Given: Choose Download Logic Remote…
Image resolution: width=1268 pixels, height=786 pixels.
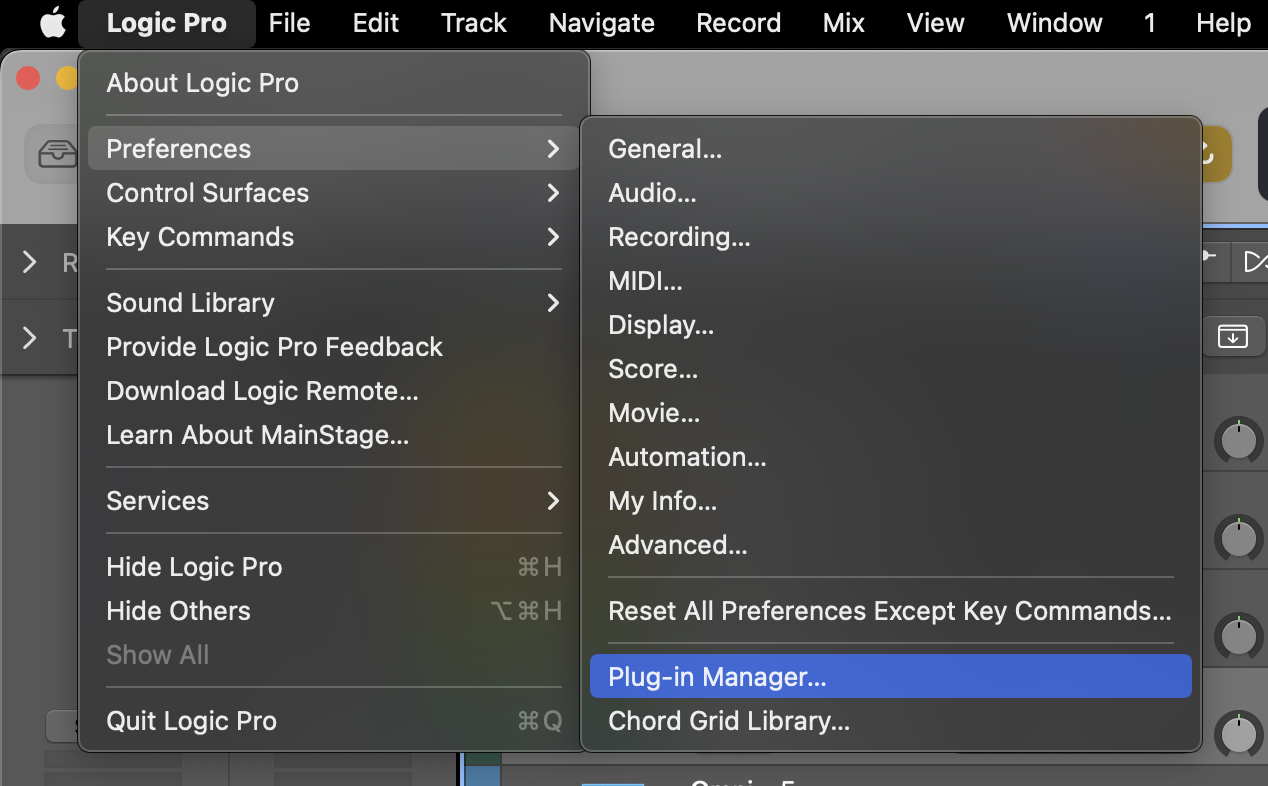Looking at the screenshot, I should coord(333,391).
